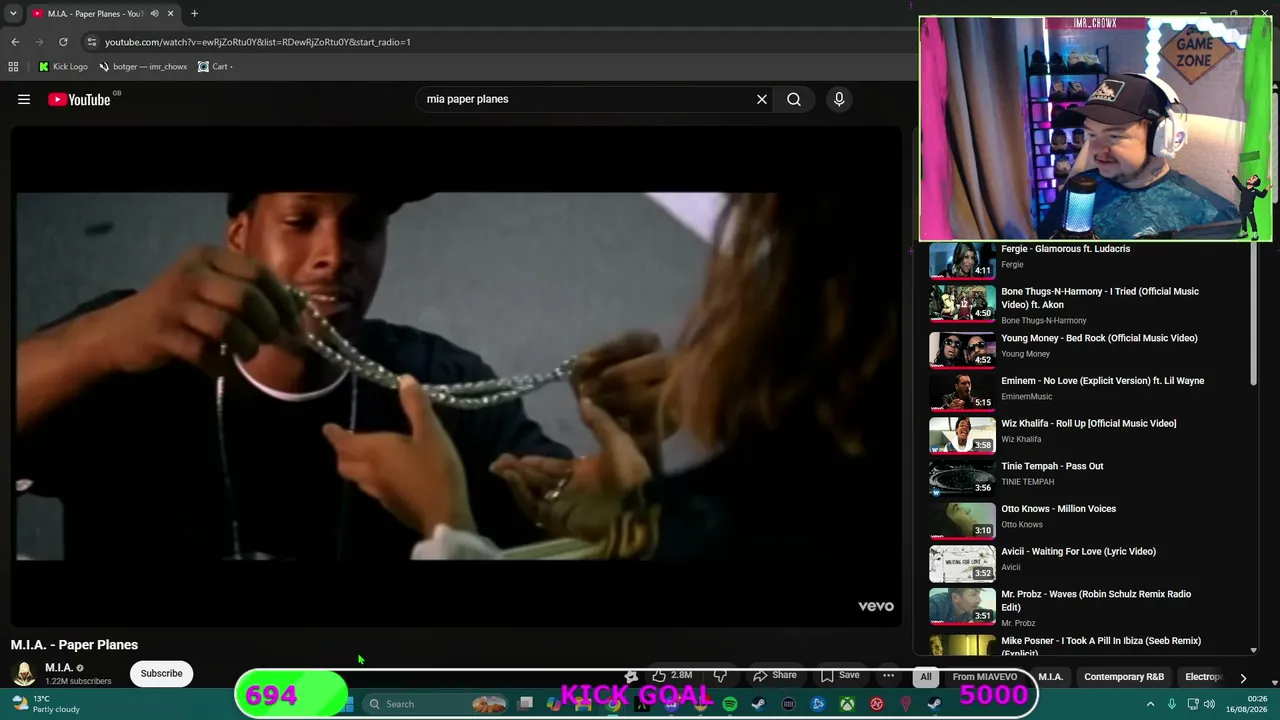Open the taskbar volume control

click(x=1209, y=704)
